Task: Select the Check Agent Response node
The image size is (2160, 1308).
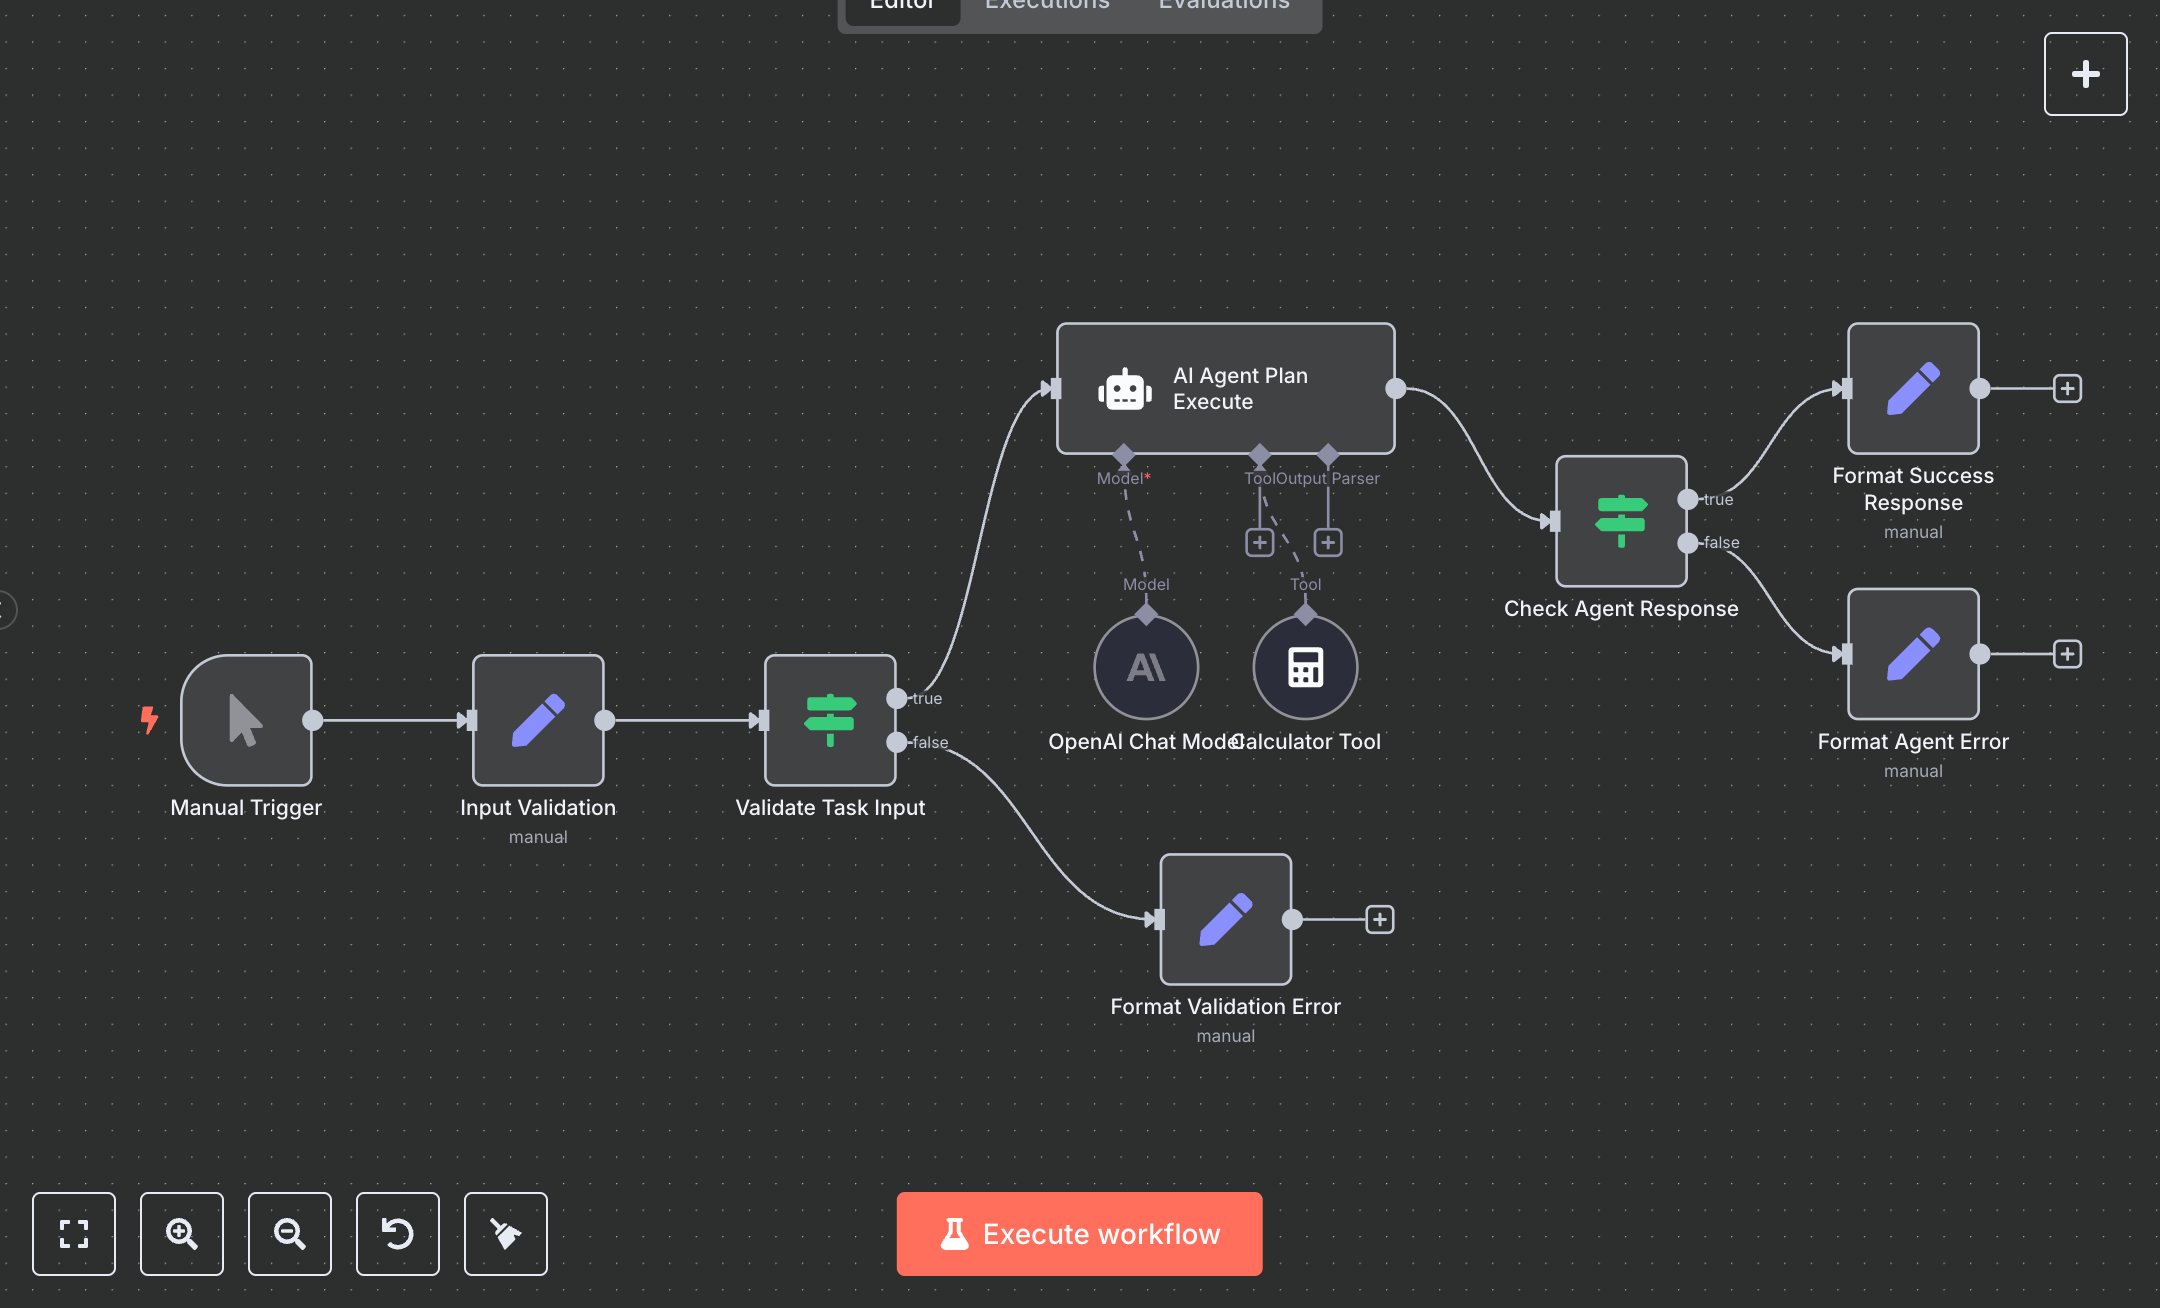Action: click(x=1620, y=521)
